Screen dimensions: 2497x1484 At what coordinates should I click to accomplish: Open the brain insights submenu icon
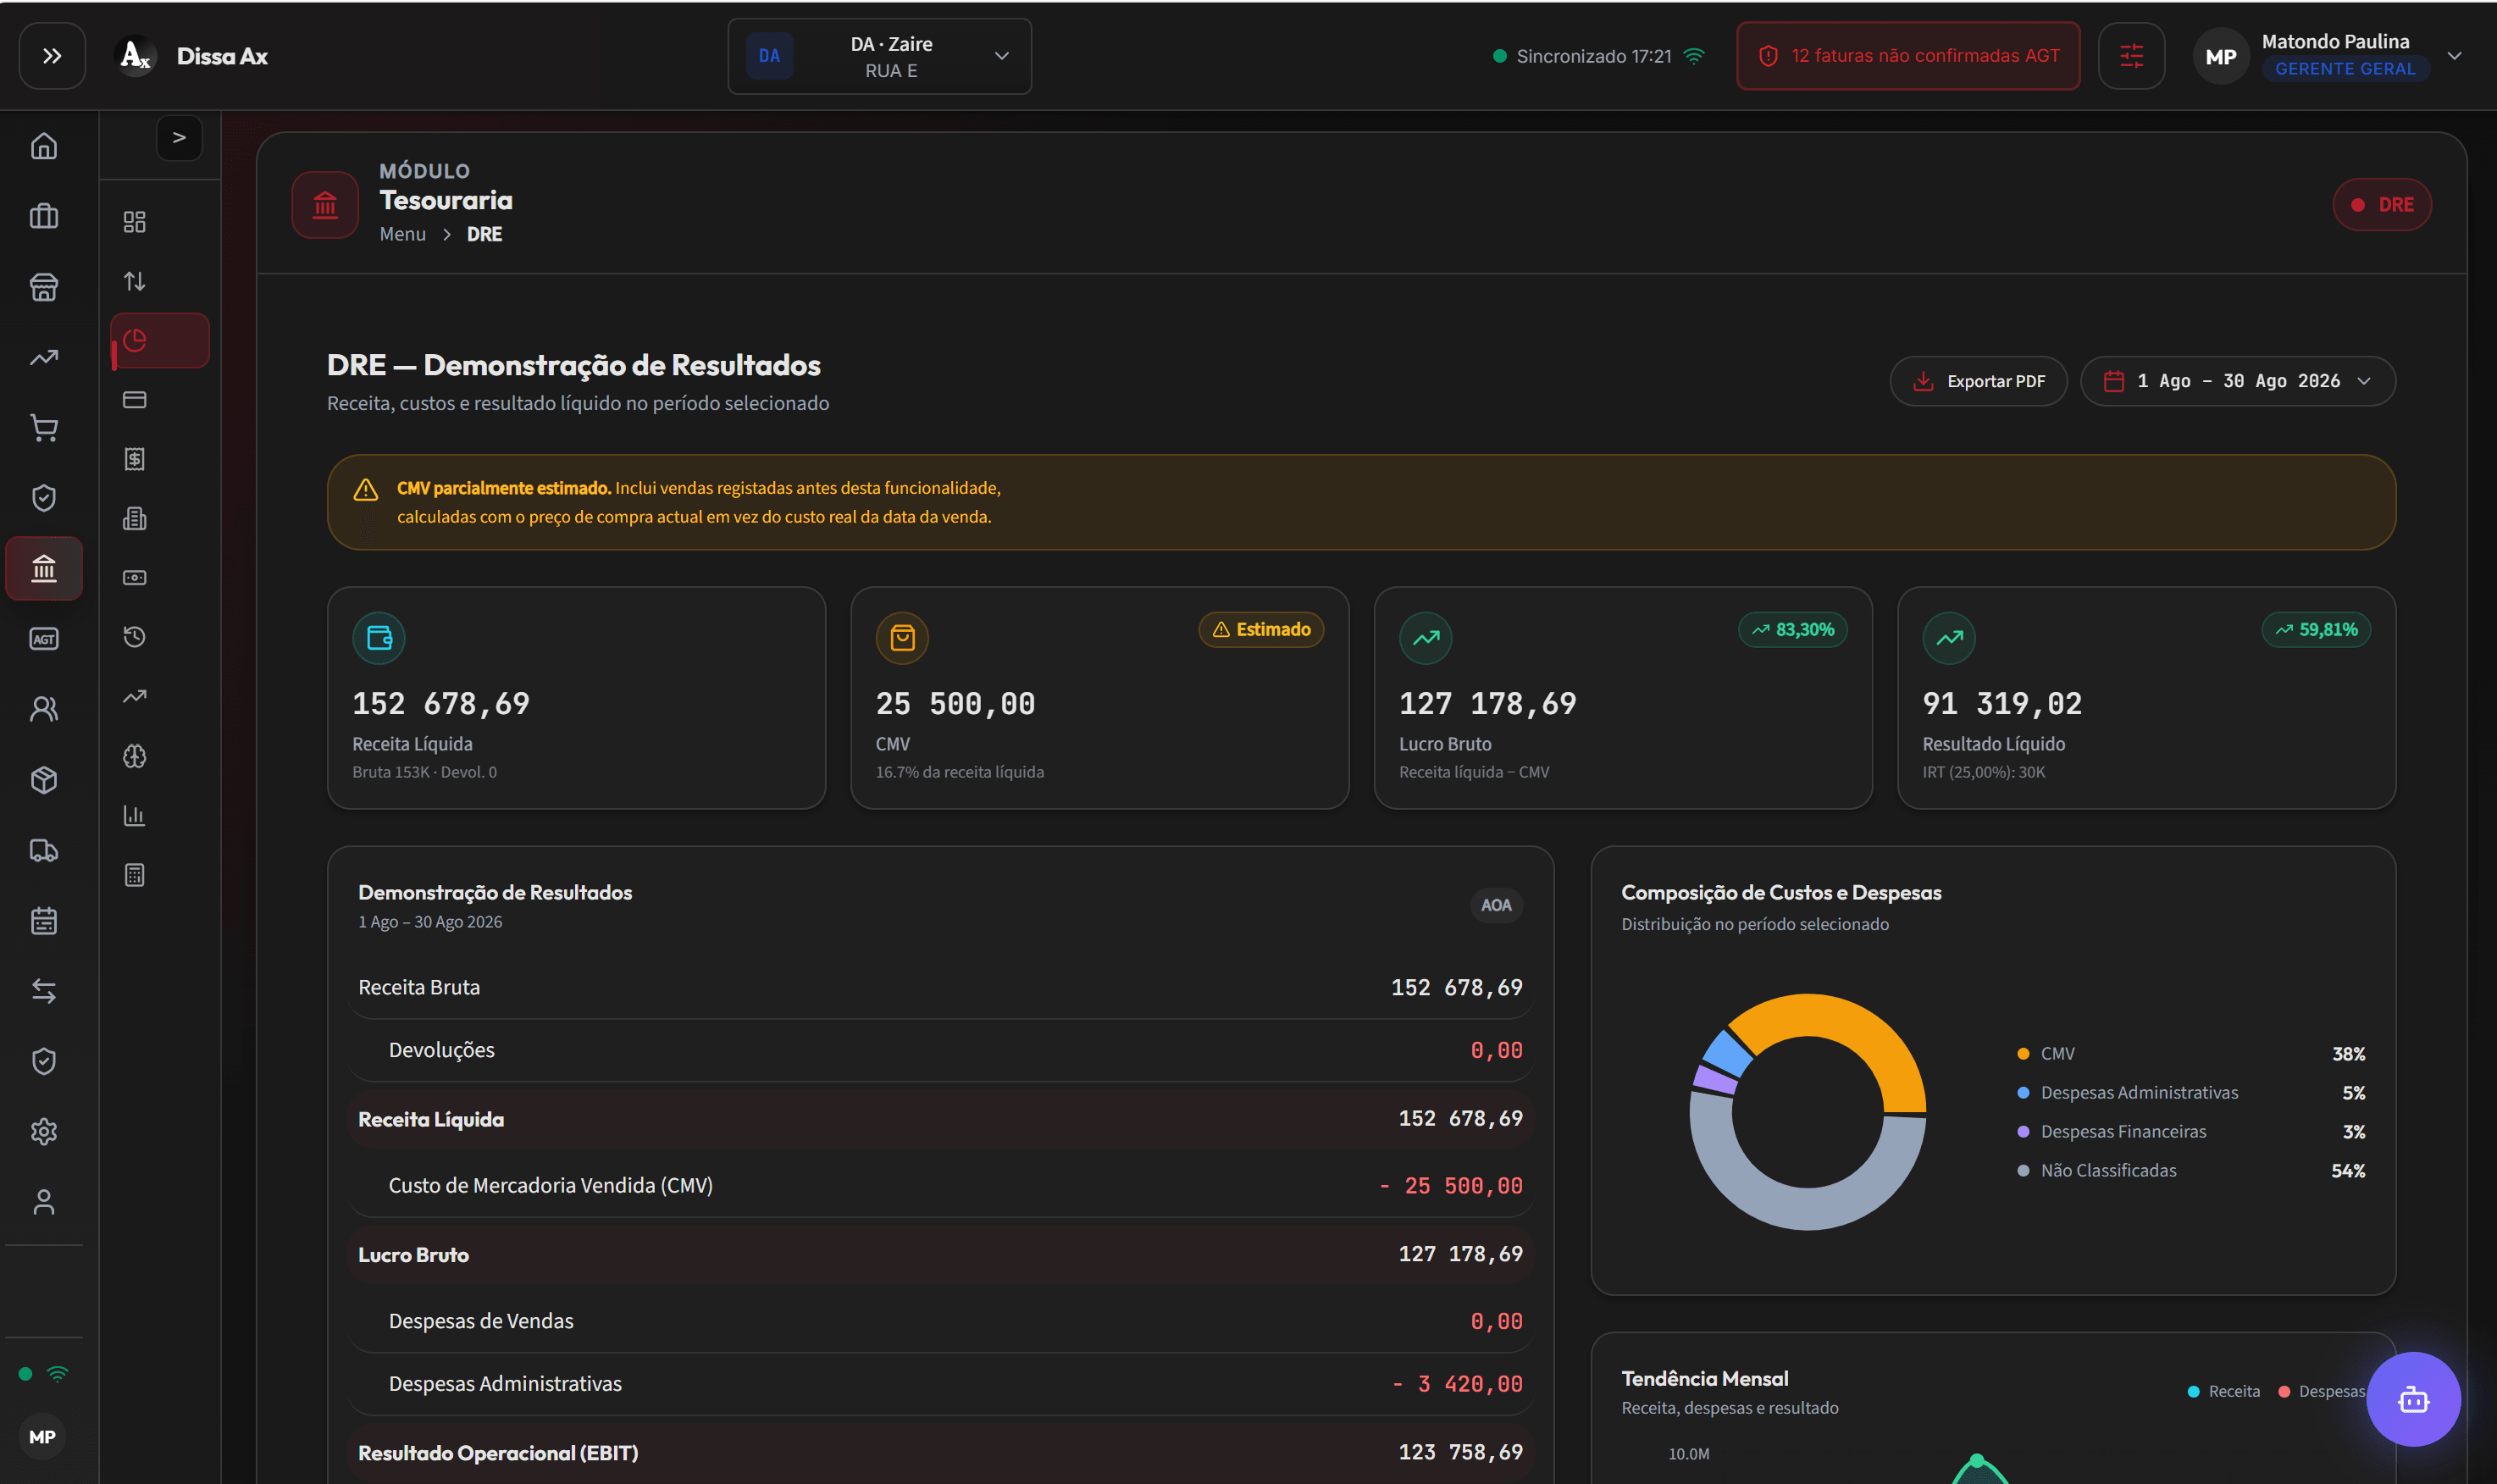click(134, 756)
